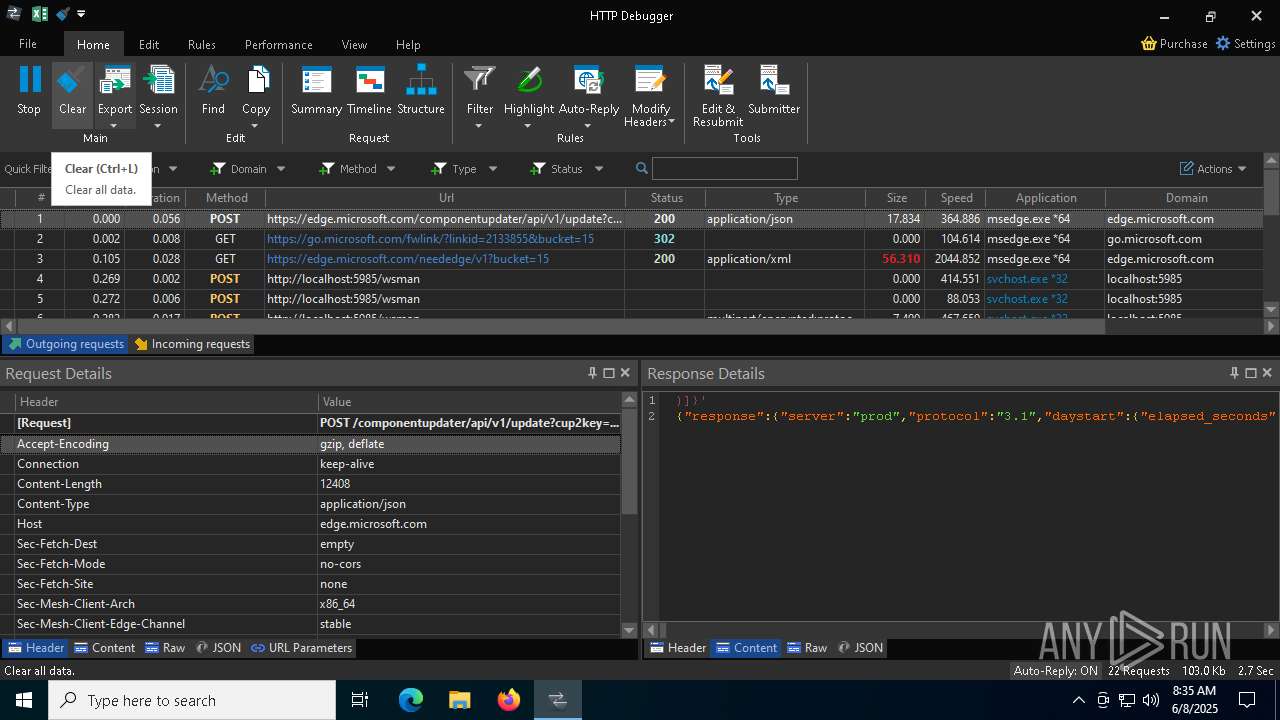Screen dimensions: 1280x720
Task: Open response JSON tab
Action: point(860,648)
